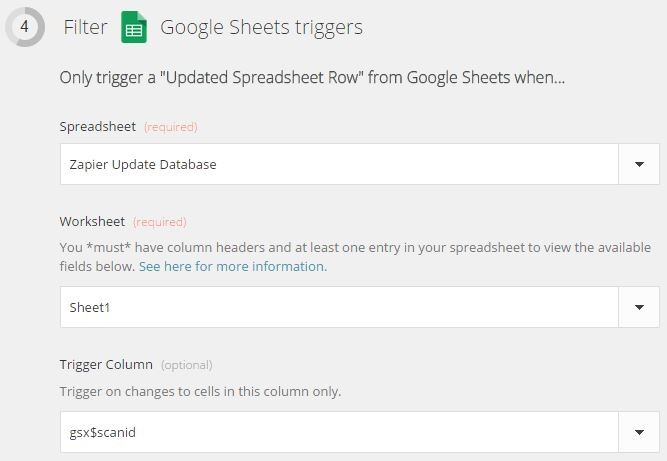The height and width of the screenshot is (461, 667).
Task: Expand the Trigger Column dropdown arrow
Action: tap(639, 432)
